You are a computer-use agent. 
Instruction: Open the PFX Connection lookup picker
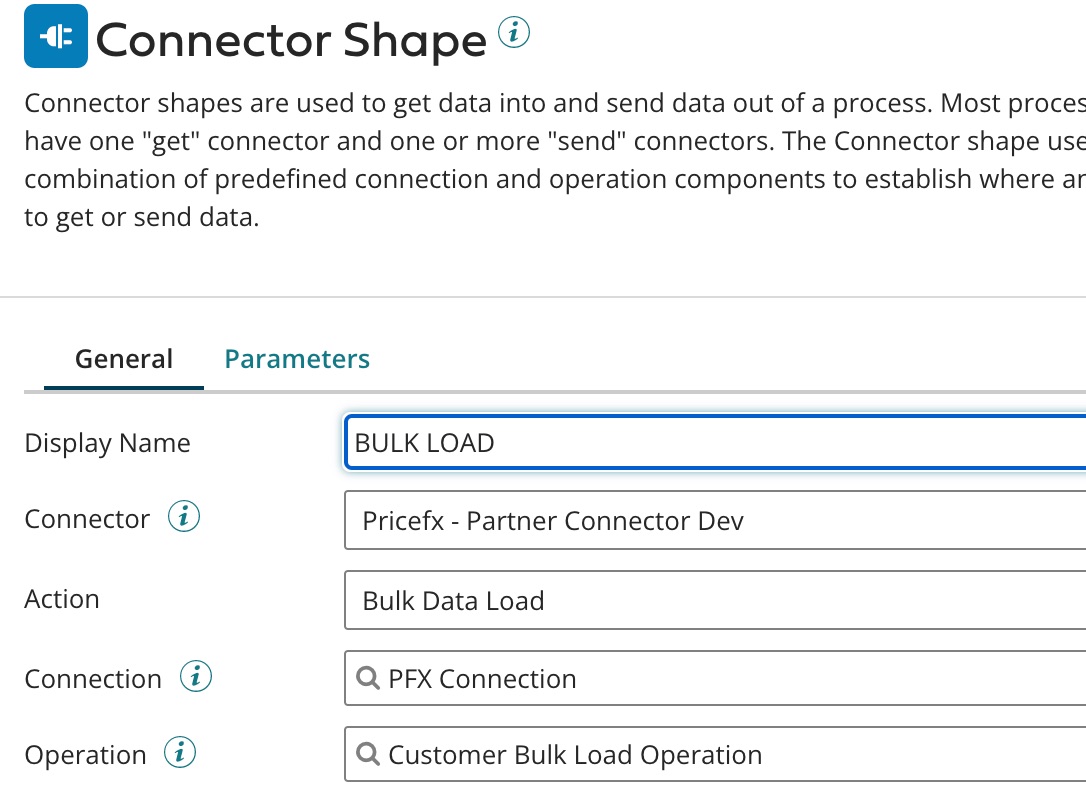[x=700, y=678]
